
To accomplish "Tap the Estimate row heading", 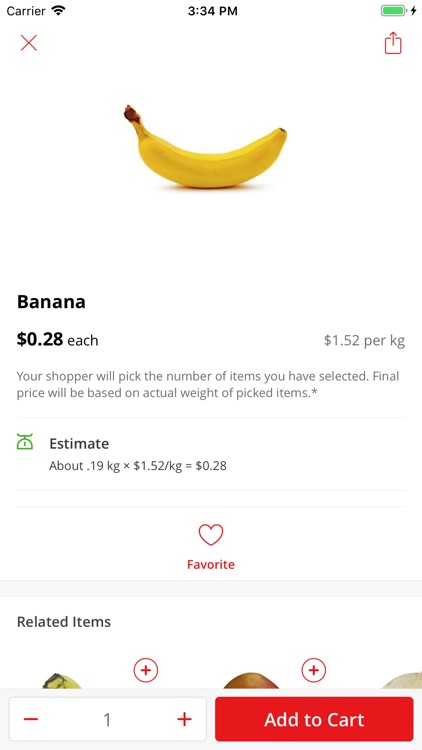I will [x=79, y=443].
